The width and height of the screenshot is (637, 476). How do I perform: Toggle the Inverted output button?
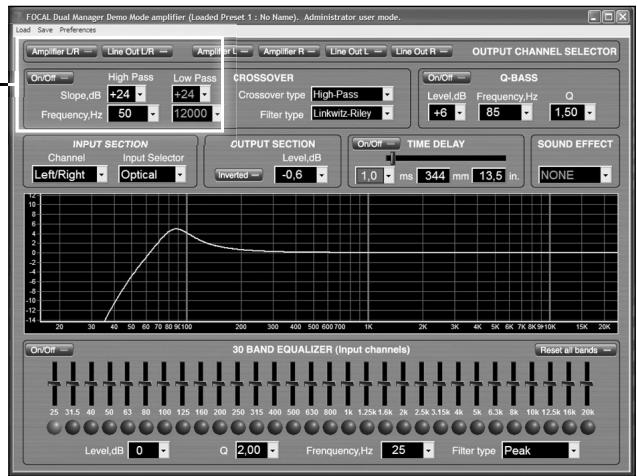point(239,175)
